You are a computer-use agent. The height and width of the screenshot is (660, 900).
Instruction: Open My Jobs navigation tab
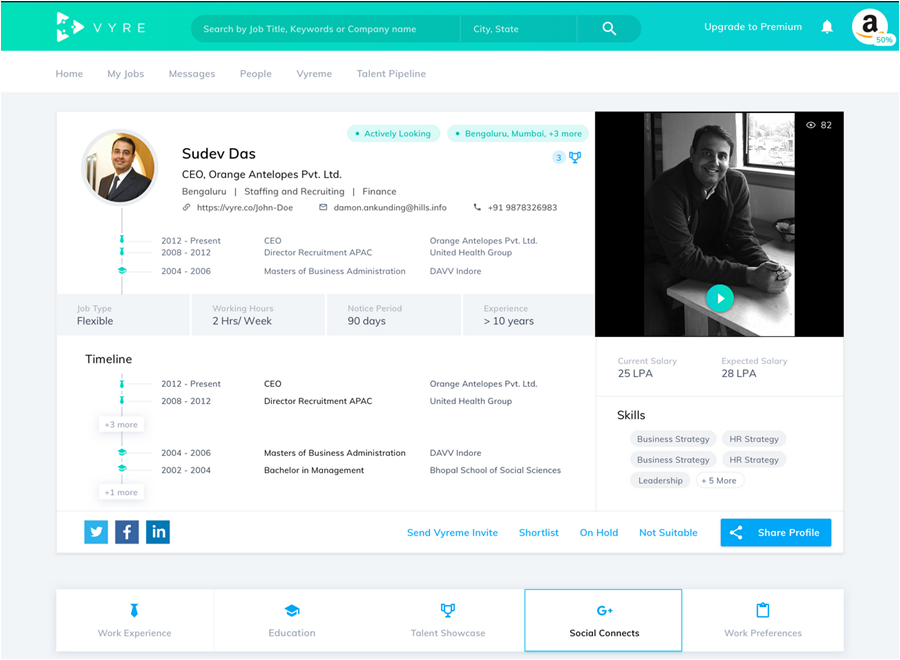[126, 73]
